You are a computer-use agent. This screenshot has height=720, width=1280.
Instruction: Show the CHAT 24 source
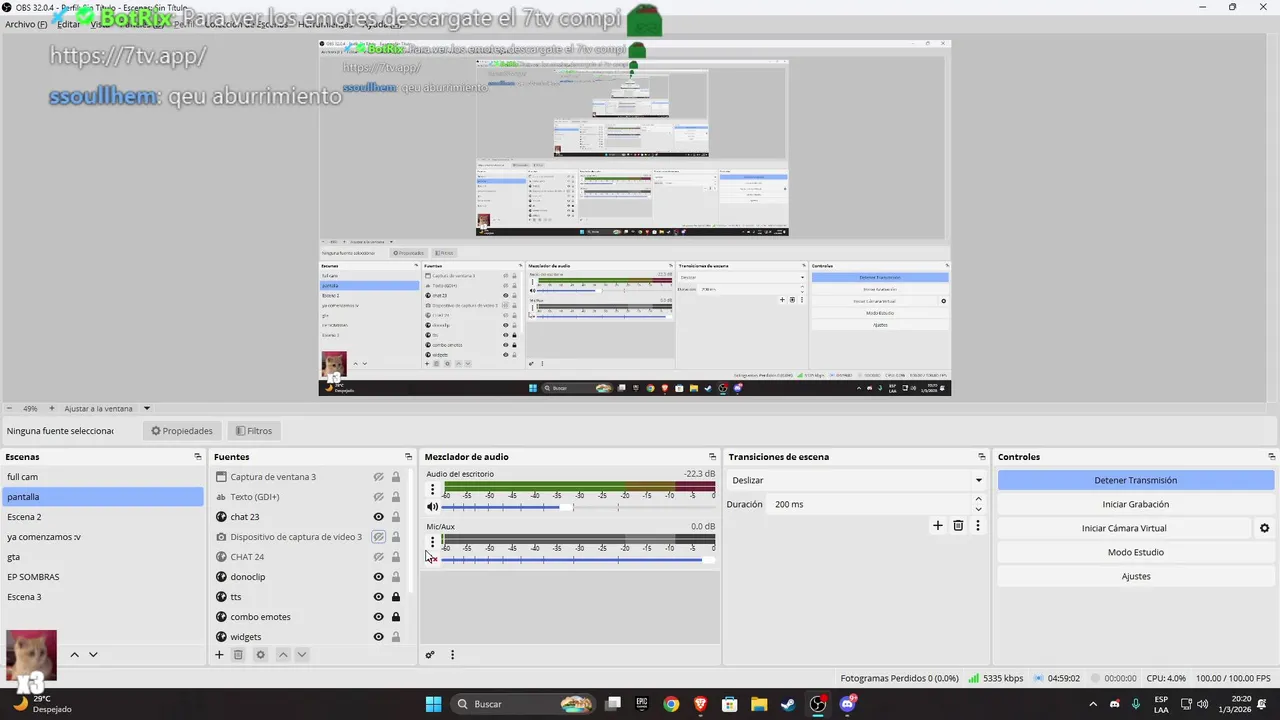click(x=379, y=557)
